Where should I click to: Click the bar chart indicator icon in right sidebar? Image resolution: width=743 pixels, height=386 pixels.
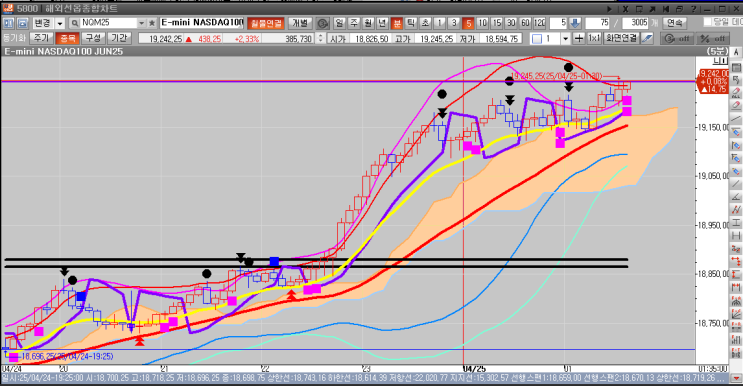tap(736, 340)
